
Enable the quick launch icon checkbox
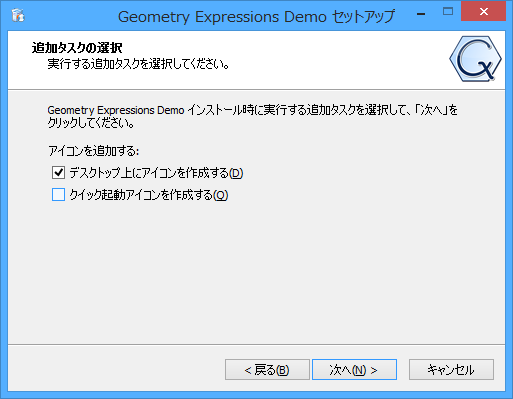(x=58, y=195)
